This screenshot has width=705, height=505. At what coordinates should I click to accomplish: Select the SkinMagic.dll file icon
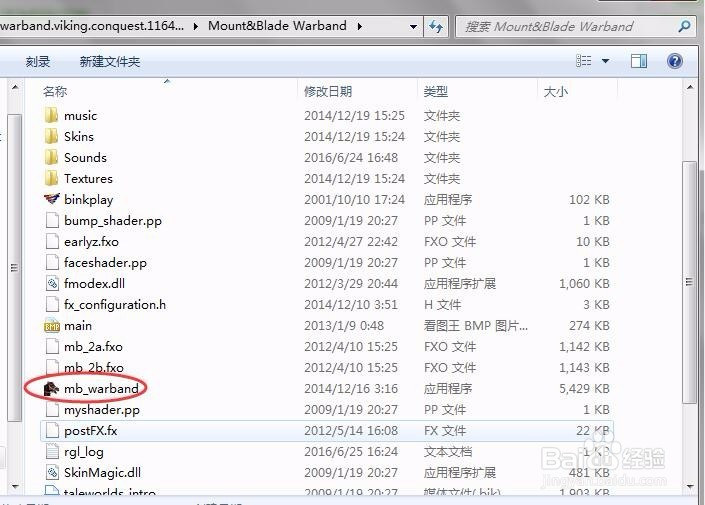tap(52, 473)
